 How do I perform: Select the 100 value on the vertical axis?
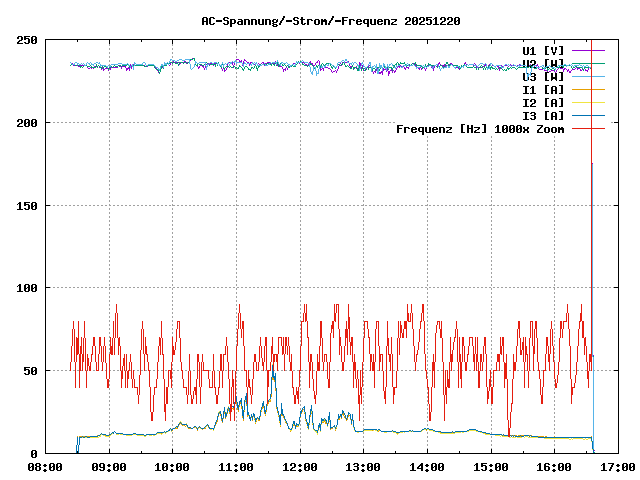(x=27, y=288)
